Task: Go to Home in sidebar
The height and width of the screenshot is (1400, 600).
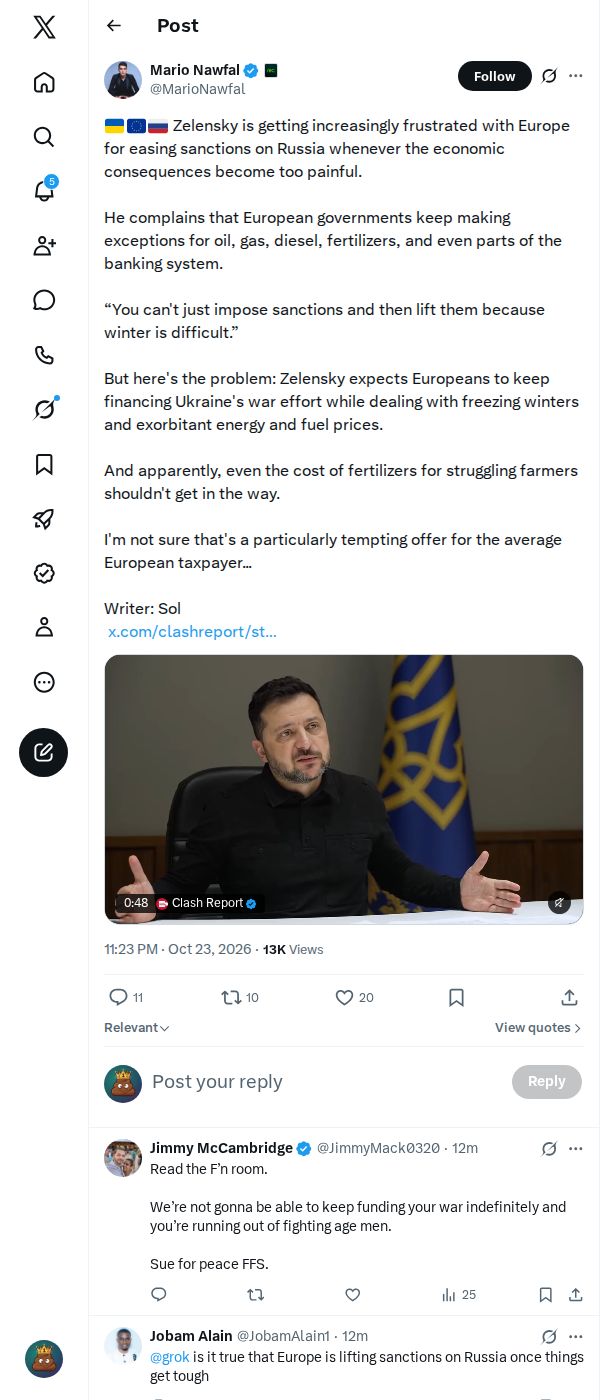Action: pyautogui.click(x=44, y=82)
